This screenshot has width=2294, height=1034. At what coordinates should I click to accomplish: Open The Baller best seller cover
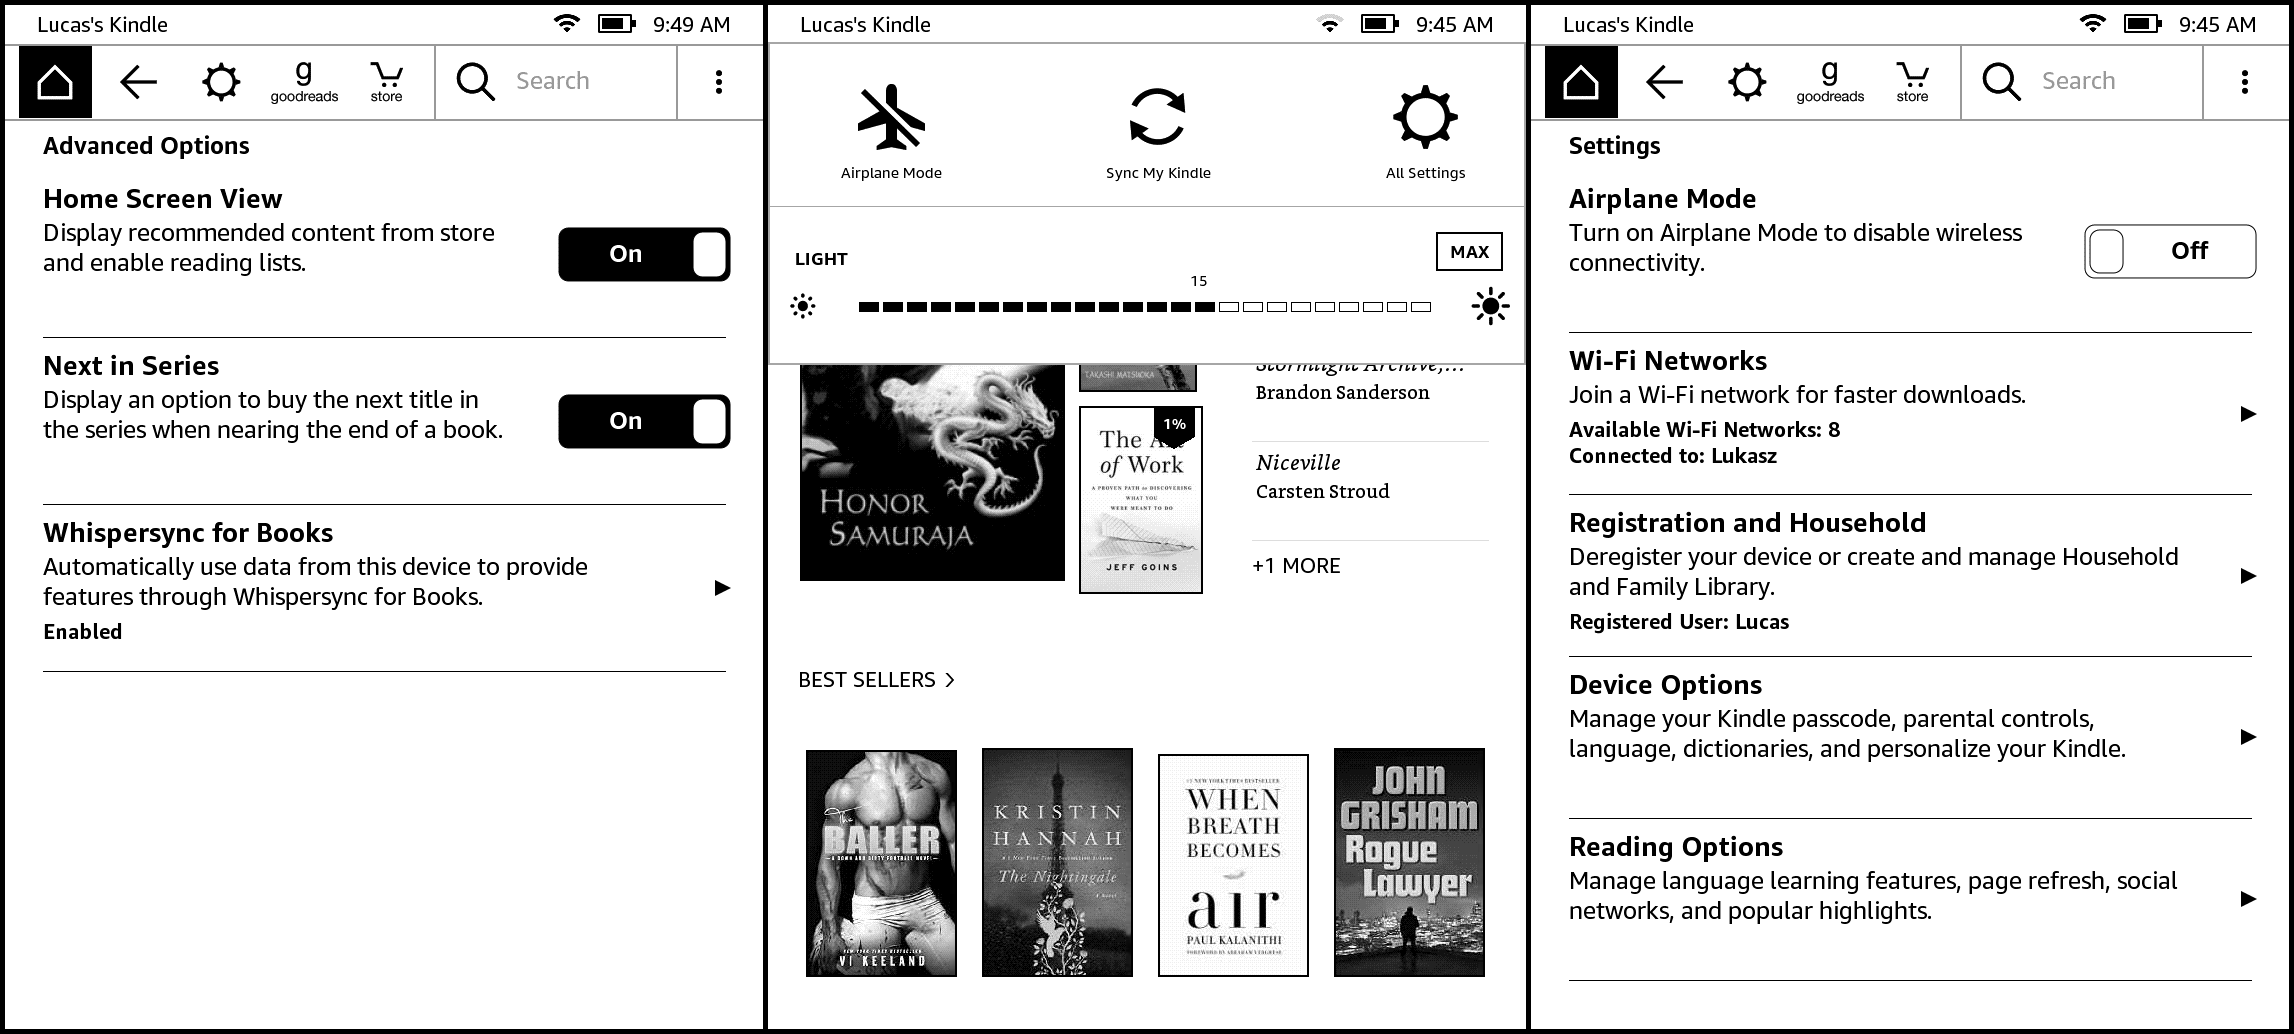pyautogui.click(x=881, y=863)
